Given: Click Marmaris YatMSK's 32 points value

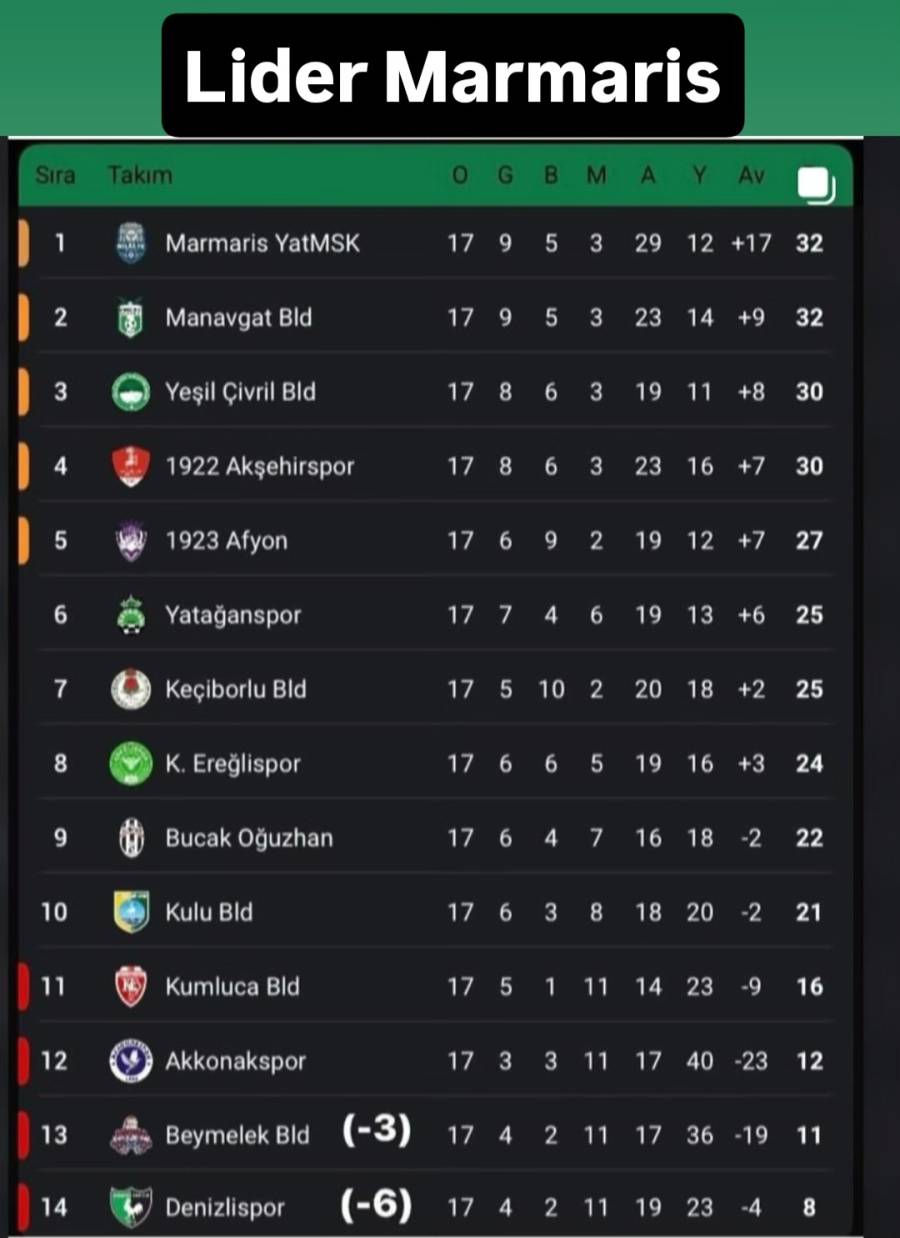Looking at the screenshot, I should point(809,243).
